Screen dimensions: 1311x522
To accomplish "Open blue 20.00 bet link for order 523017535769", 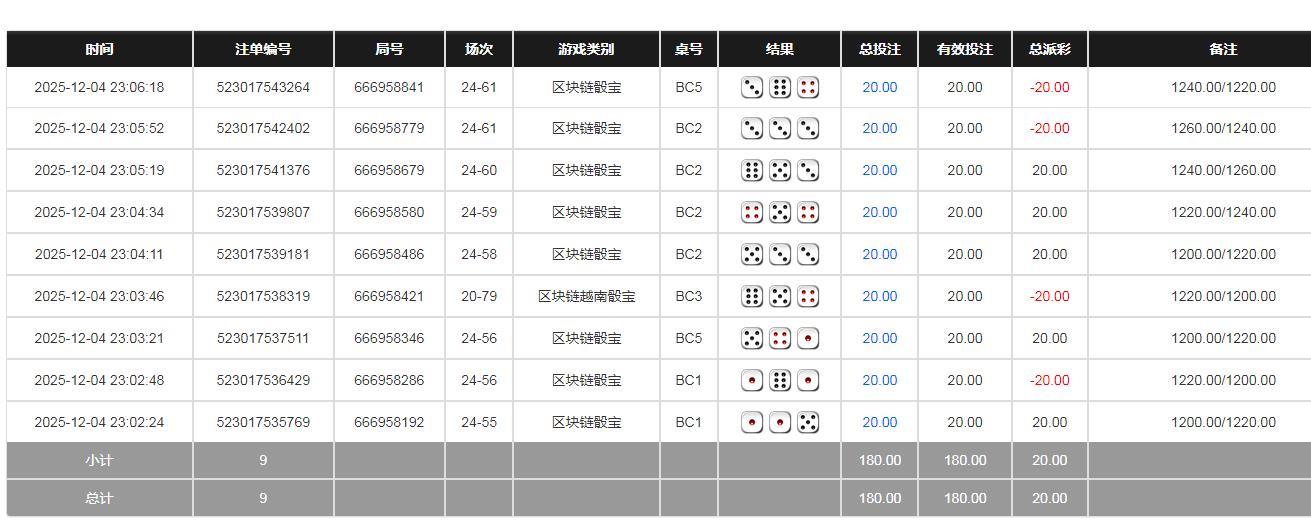I will (879, 423).
